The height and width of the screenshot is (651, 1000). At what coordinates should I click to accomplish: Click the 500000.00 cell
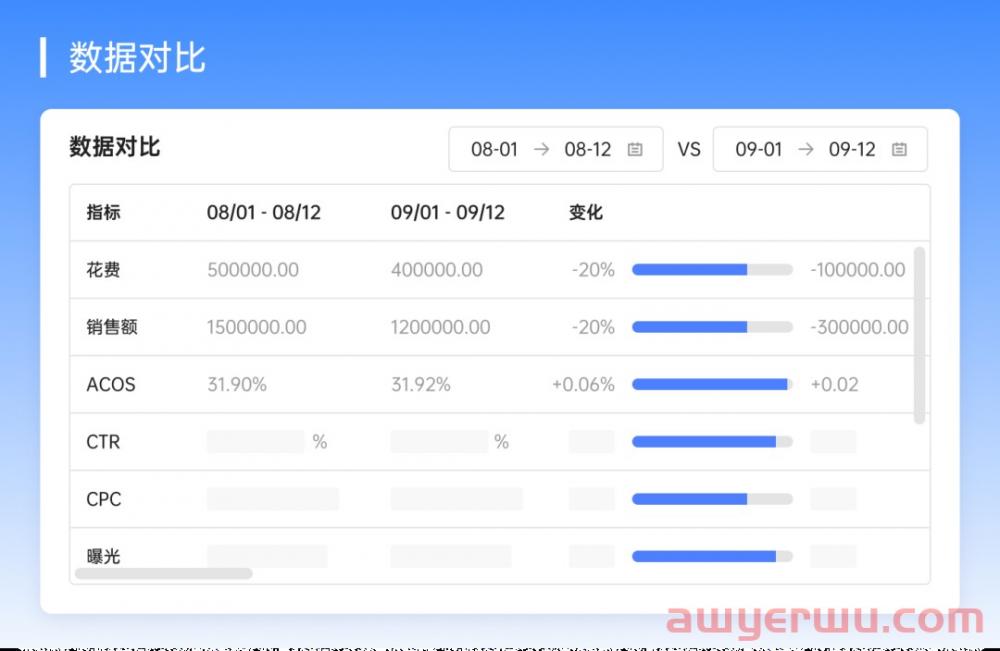(x=253, y=270)
